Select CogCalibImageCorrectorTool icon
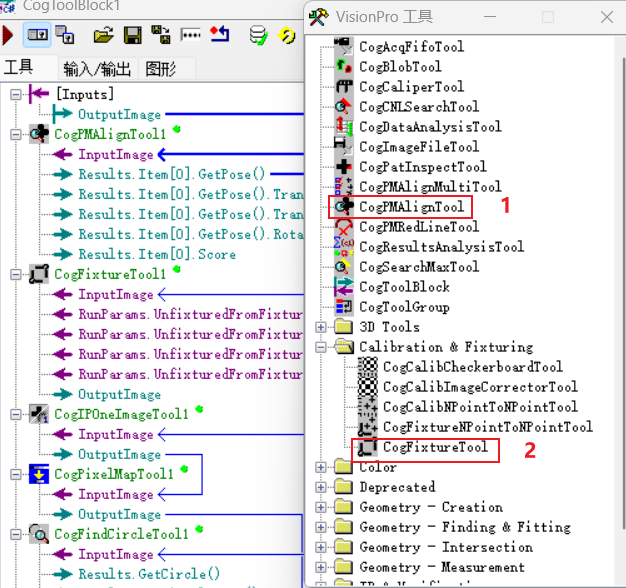Viewport: 626px width, 588px height. (x=367, y=387)
